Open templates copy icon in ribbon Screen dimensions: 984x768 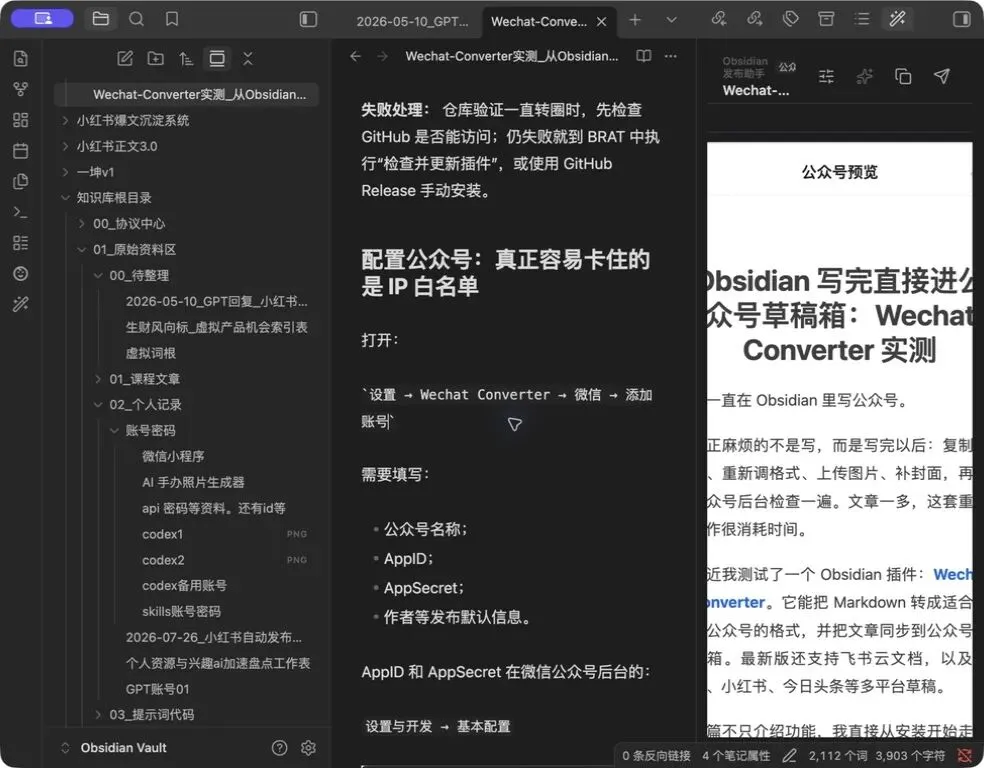[x=20, y=181]
